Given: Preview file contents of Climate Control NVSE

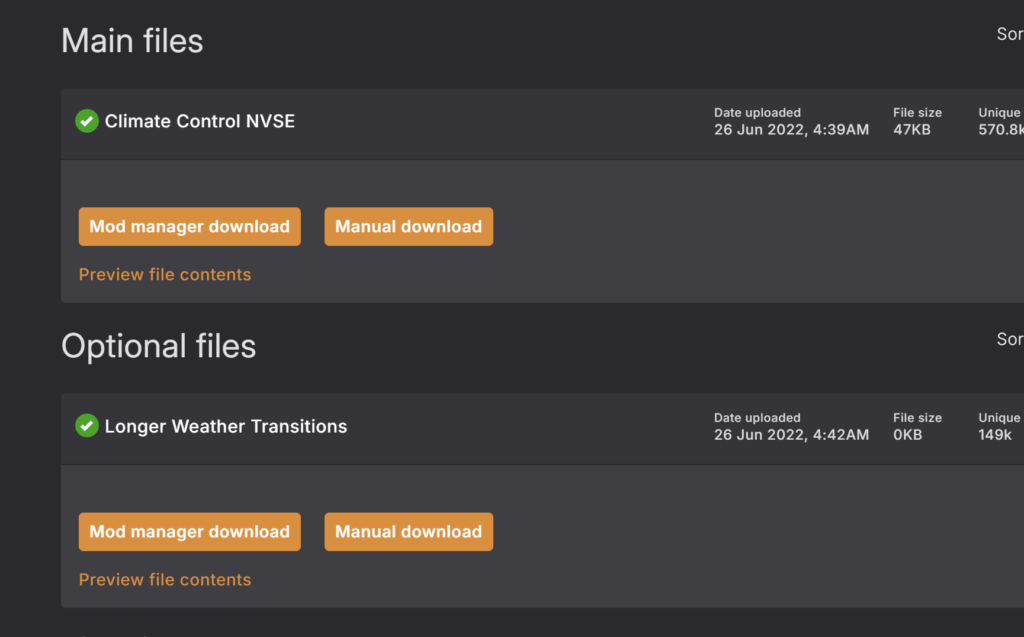Looking at the screenshot, I should 165,275.
